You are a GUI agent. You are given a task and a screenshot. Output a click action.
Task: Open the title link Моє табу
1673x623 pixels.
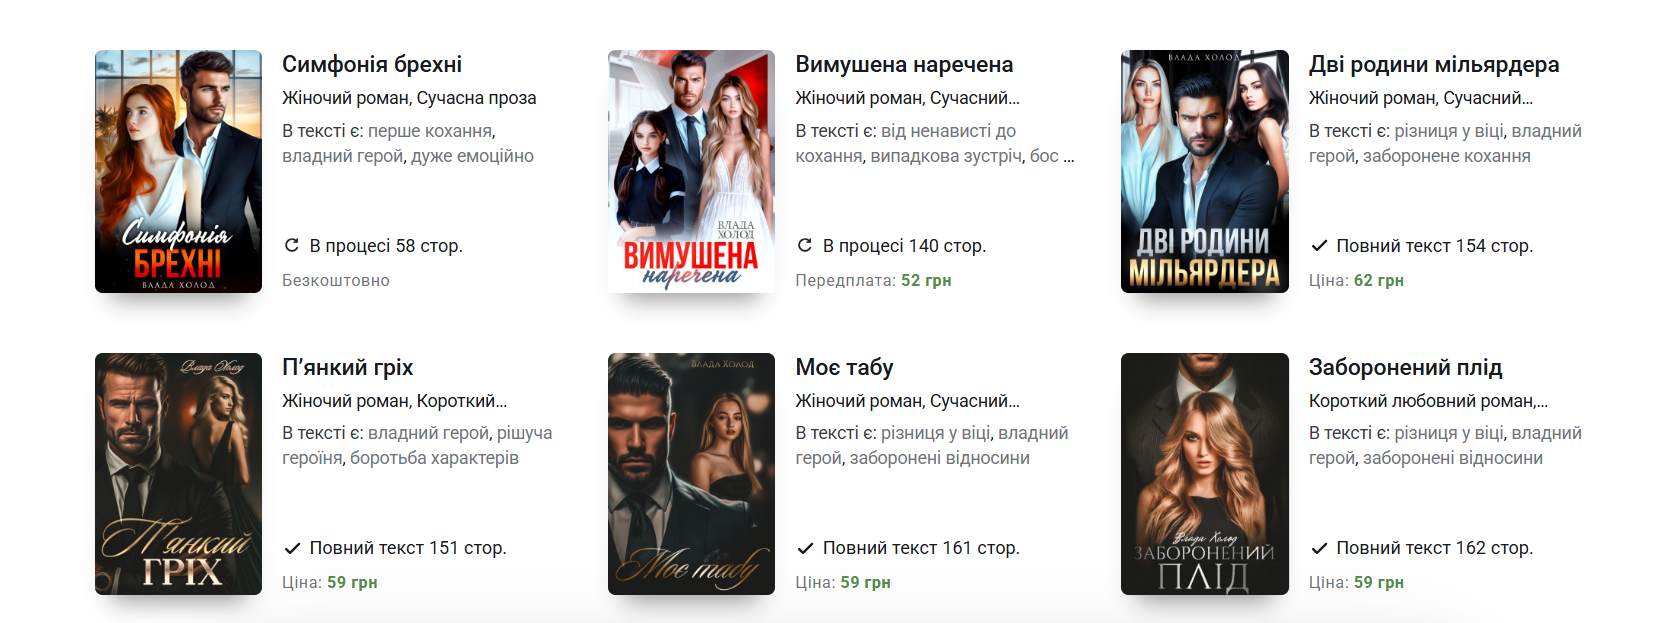click(x=844, y=367)
